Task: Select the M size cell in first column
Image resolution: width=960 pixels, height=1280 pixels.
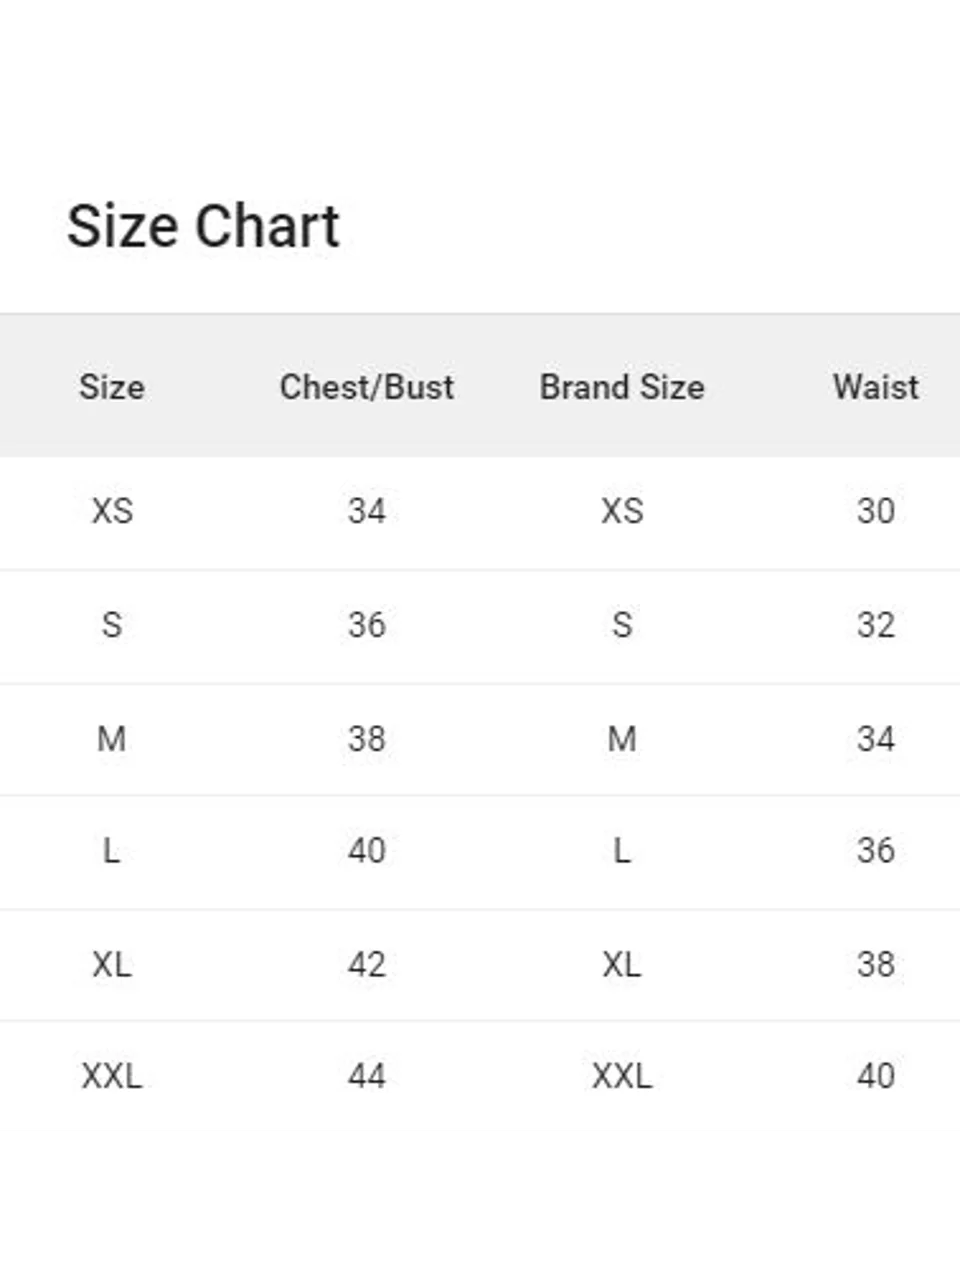Action: pyautogui.click(x=112, y=739)
